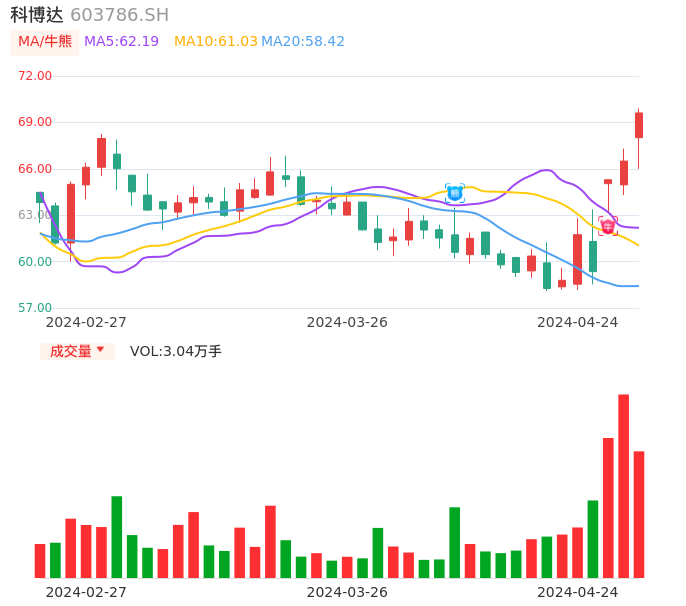This screenshot has width=686, height=606.
Task: Click the last candlestick near 69.00
Action: coord(638,125)
